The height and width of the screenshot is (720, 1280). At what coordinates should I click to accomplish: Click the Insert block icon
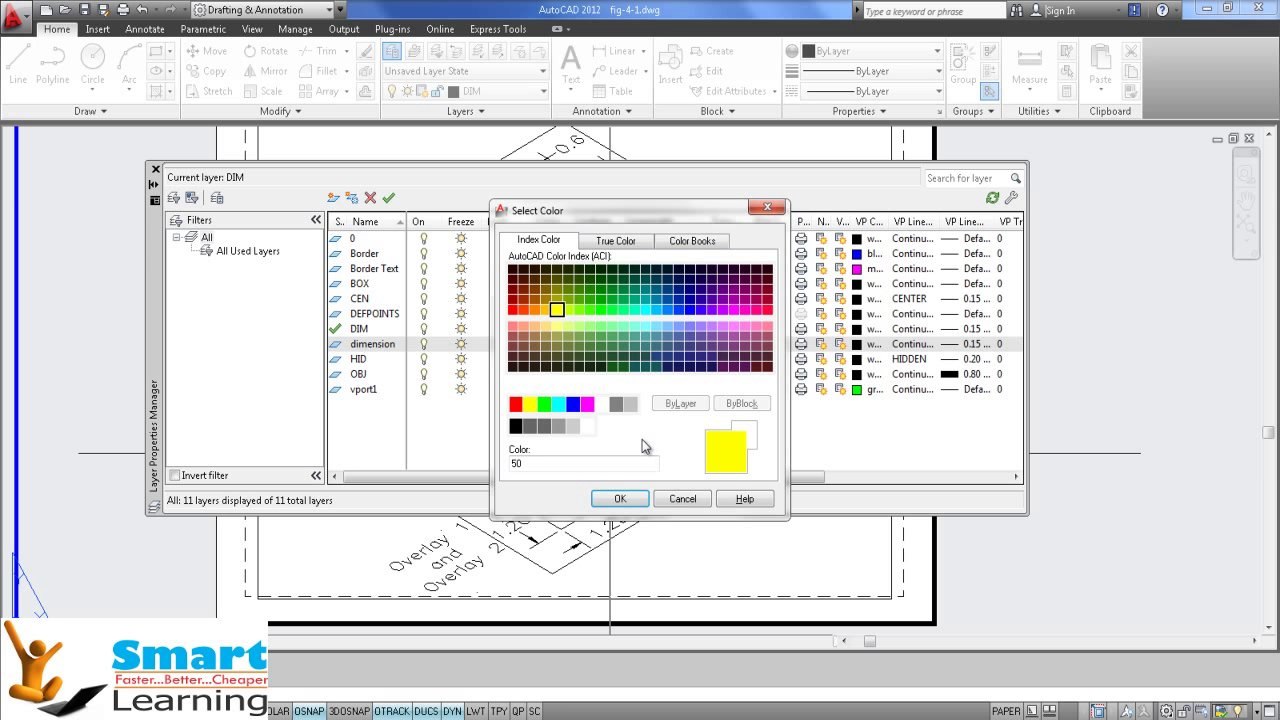point(670,66)
